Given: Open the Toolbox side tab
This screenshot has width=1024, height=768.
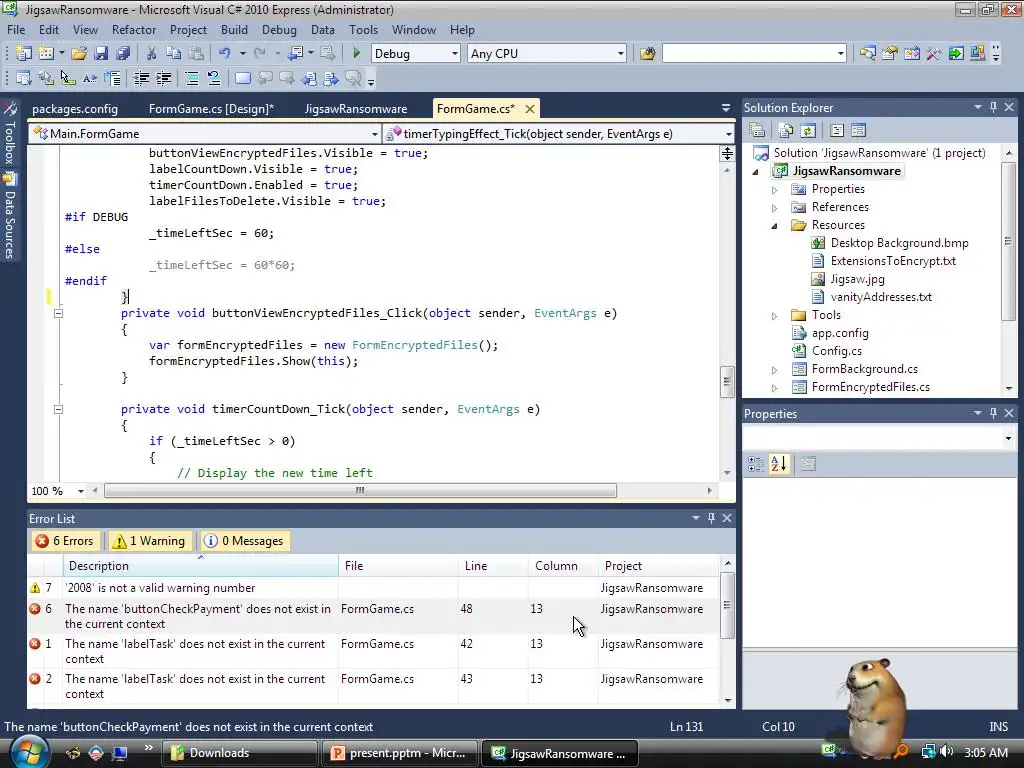Looking at the screenshot, I should (9, 134).
